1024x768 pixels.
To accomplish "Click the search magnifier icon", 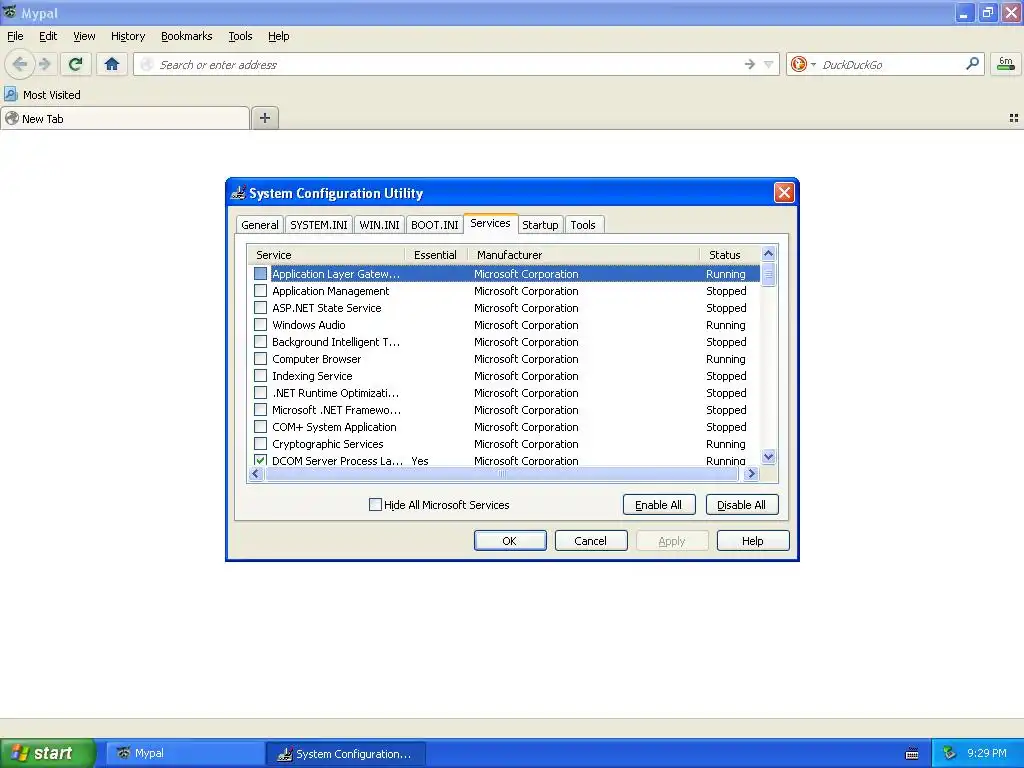I will click(972, 63).
